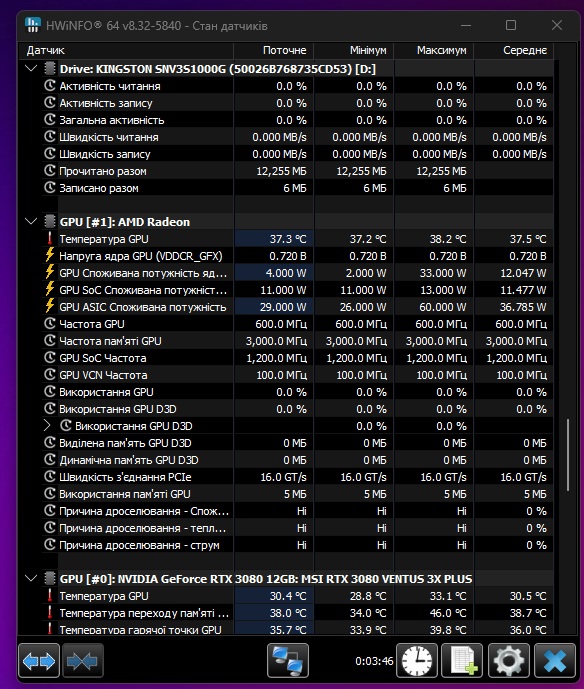The height and width of the screenshot is (689, 584).
Task: Click the clock icon next to Записано разом
Action: pos(50,188)
